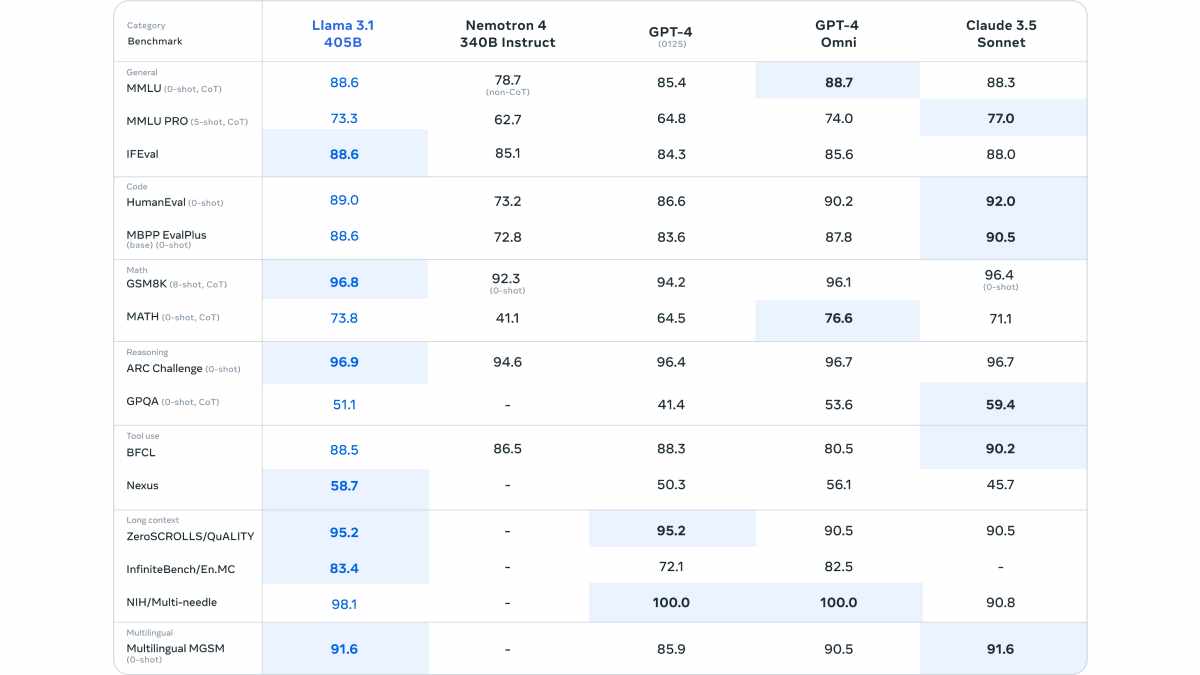Select the ARC Challenge benchmark label
This screenshot has width=1200, height=675.
click(x=165, y=368)
